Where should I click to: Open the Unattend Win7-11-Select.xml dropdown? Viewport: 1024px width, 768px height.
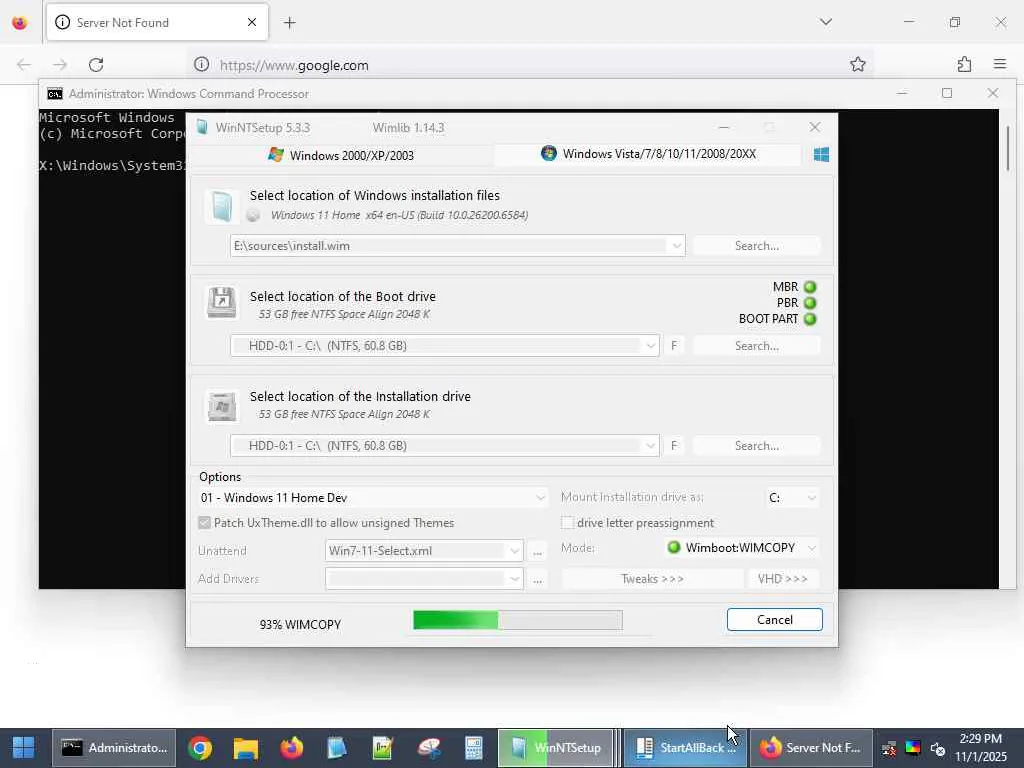coord(515,551)
